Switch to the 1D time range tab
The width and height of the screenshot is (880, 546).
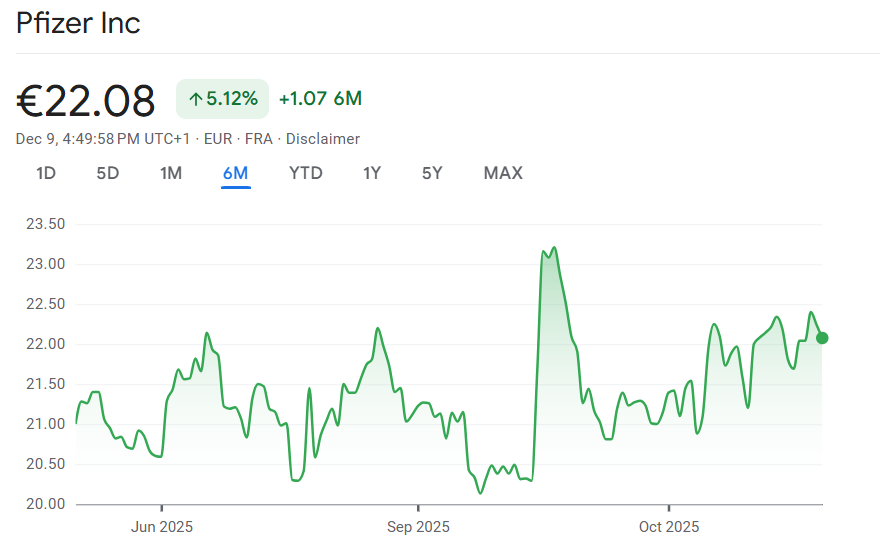click(46, 173)
